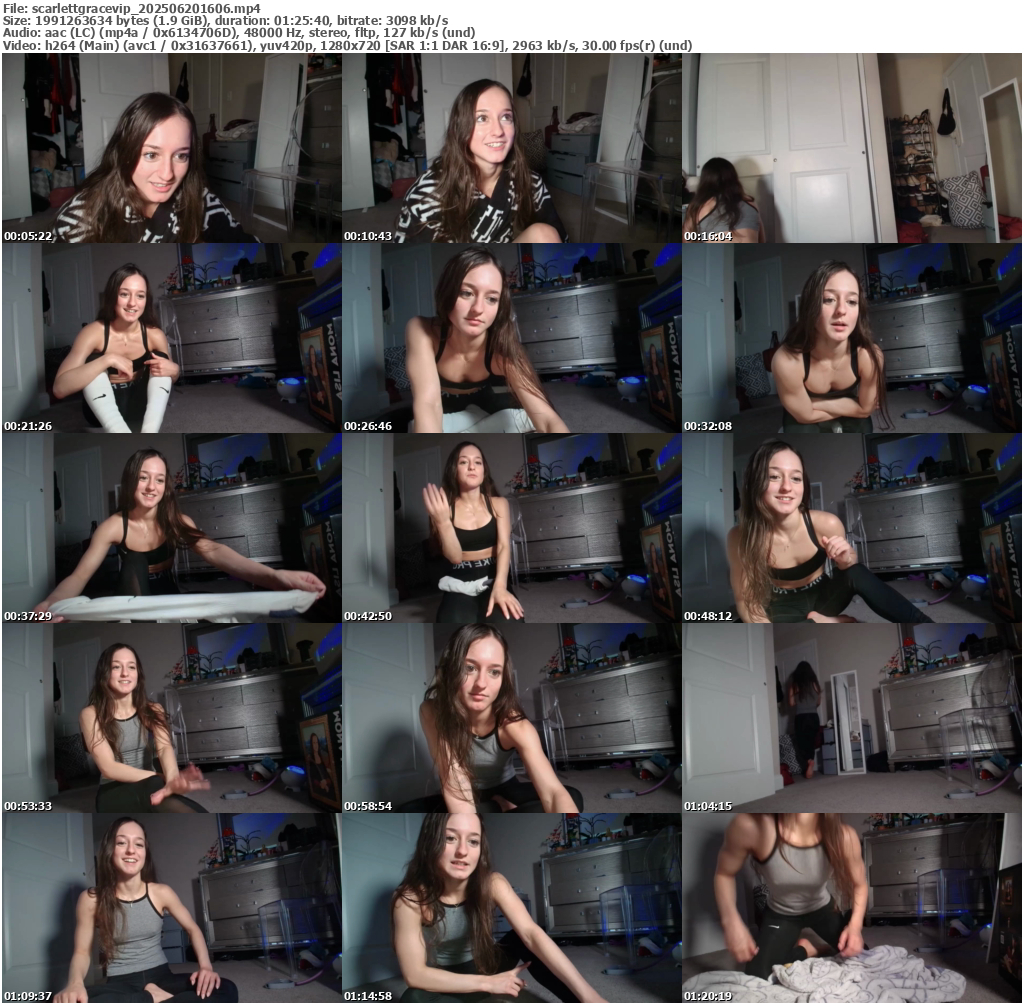Select the 00:48:12 thumbnail
This screenshot has height=1003, width=1024.
(851, 528)
